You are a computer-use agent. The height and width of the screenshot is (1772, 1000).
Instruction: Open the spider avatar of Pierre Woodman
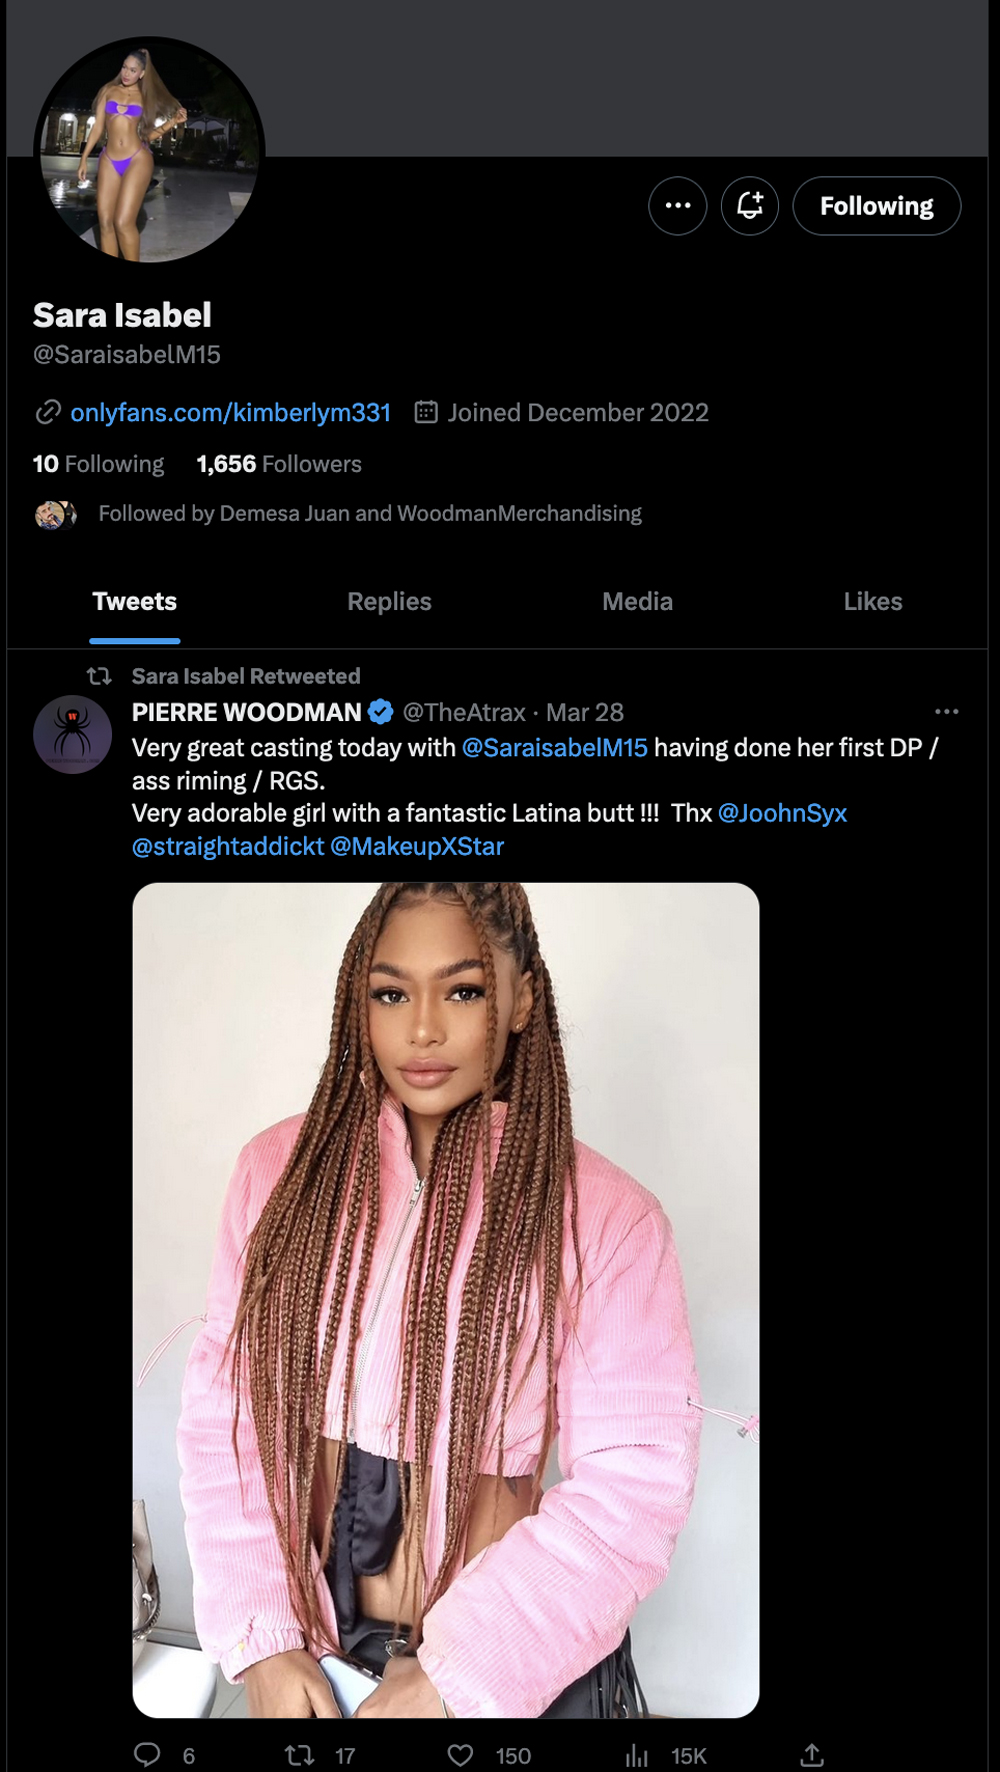tap(72, 734)
